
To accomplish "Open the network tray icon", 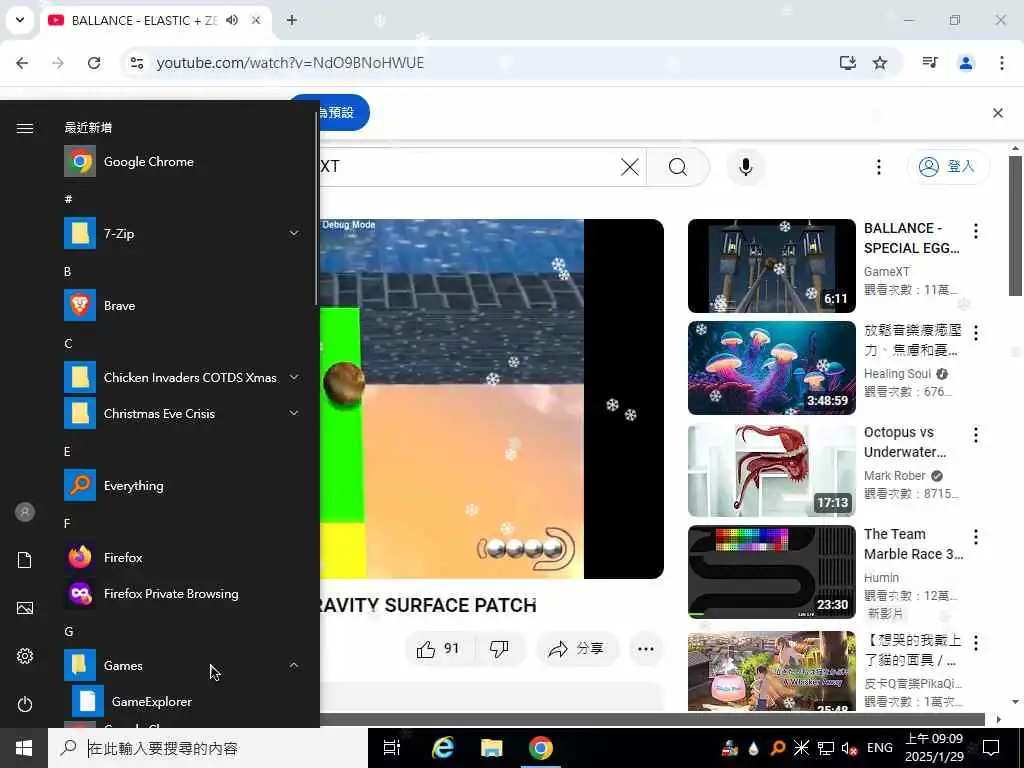I will (x=826, y=748).
